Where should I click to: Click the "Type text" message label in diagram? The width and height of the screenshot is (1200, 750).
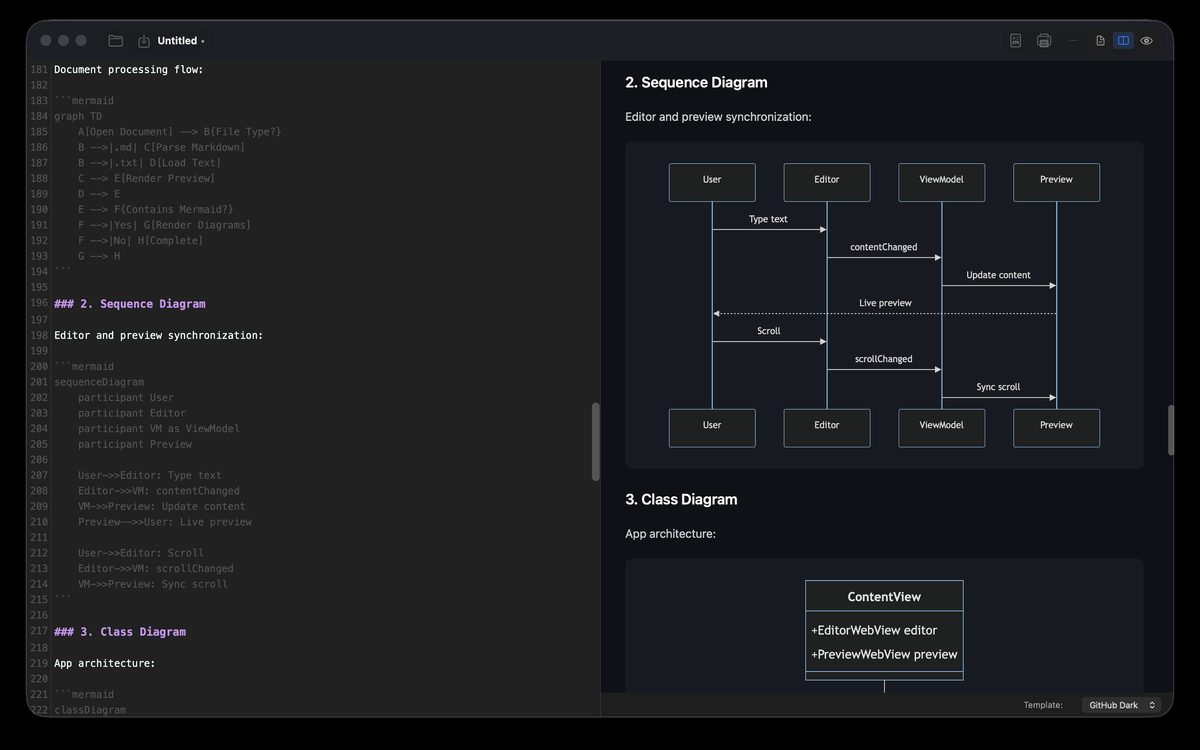click(768, 219)
